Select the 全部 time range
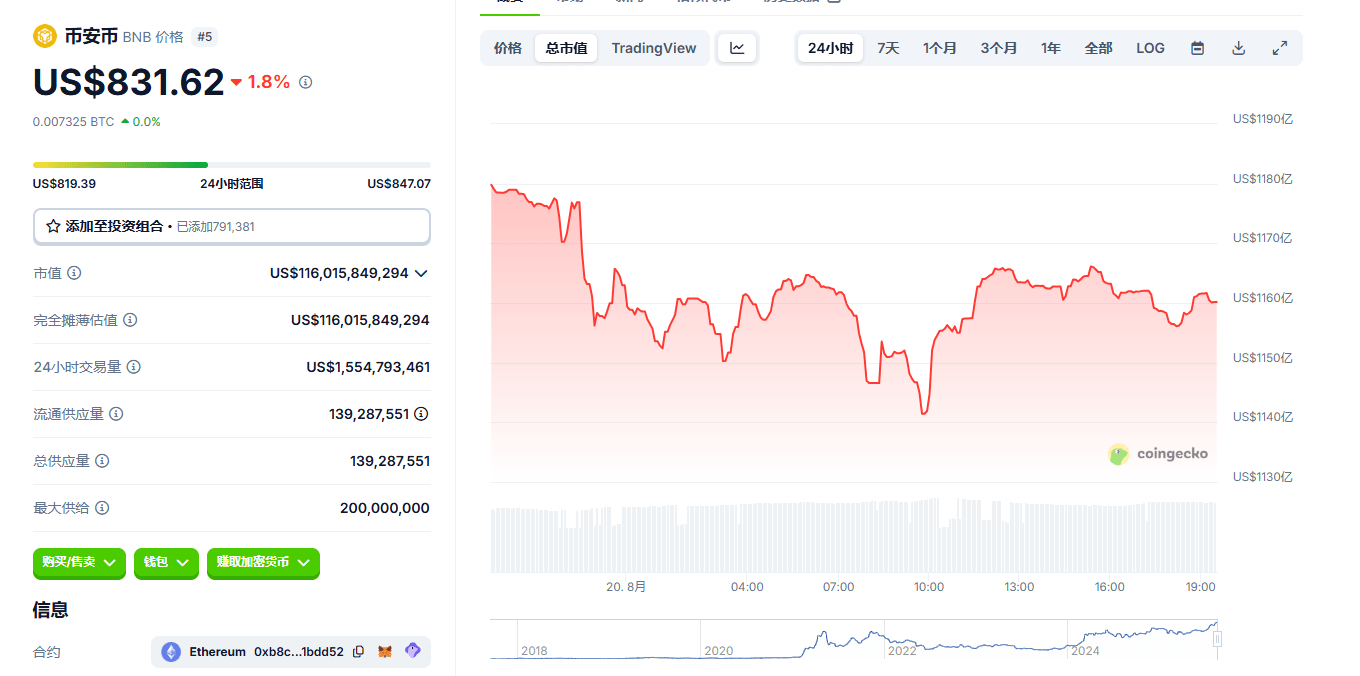Viewport: 1360px width, 676px height. [x=1098, y=48]
